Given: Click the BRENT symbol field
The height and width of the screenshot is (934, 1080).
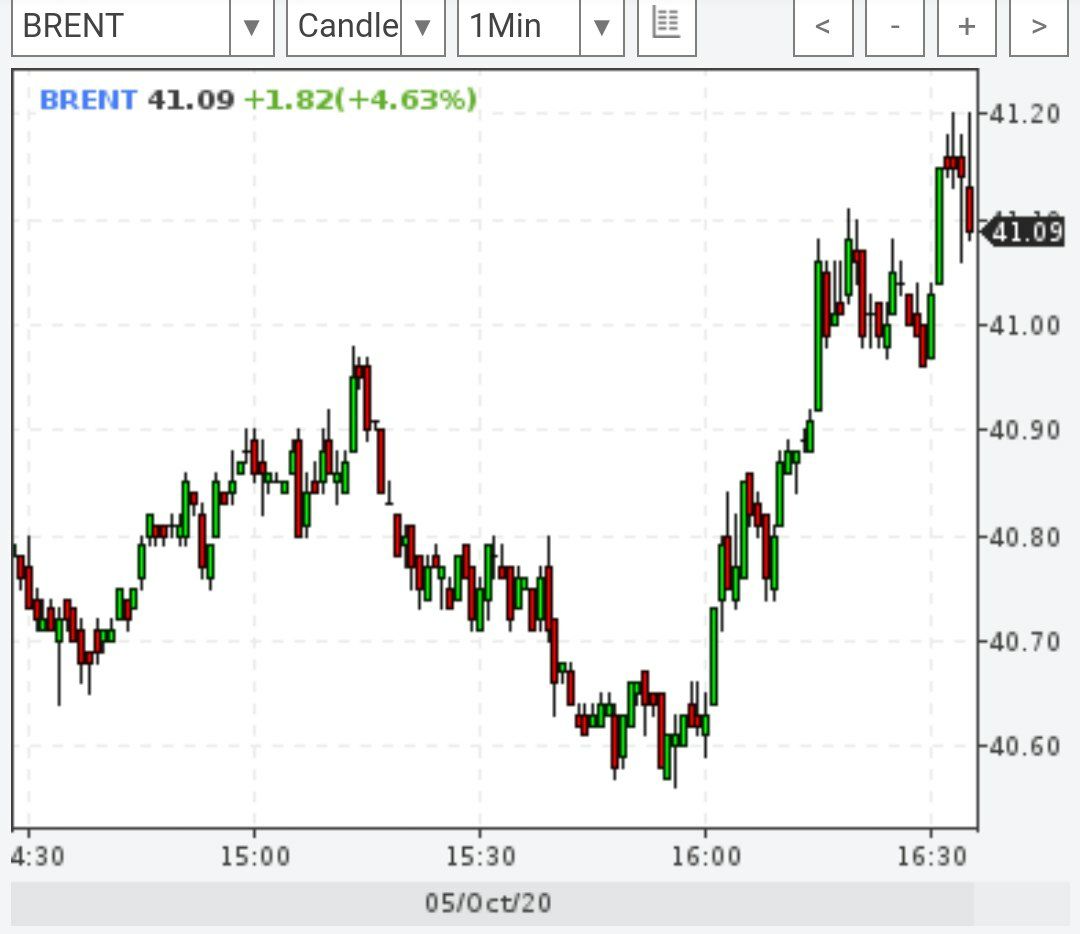Looking at the screenshot, I should coord(121,28).
